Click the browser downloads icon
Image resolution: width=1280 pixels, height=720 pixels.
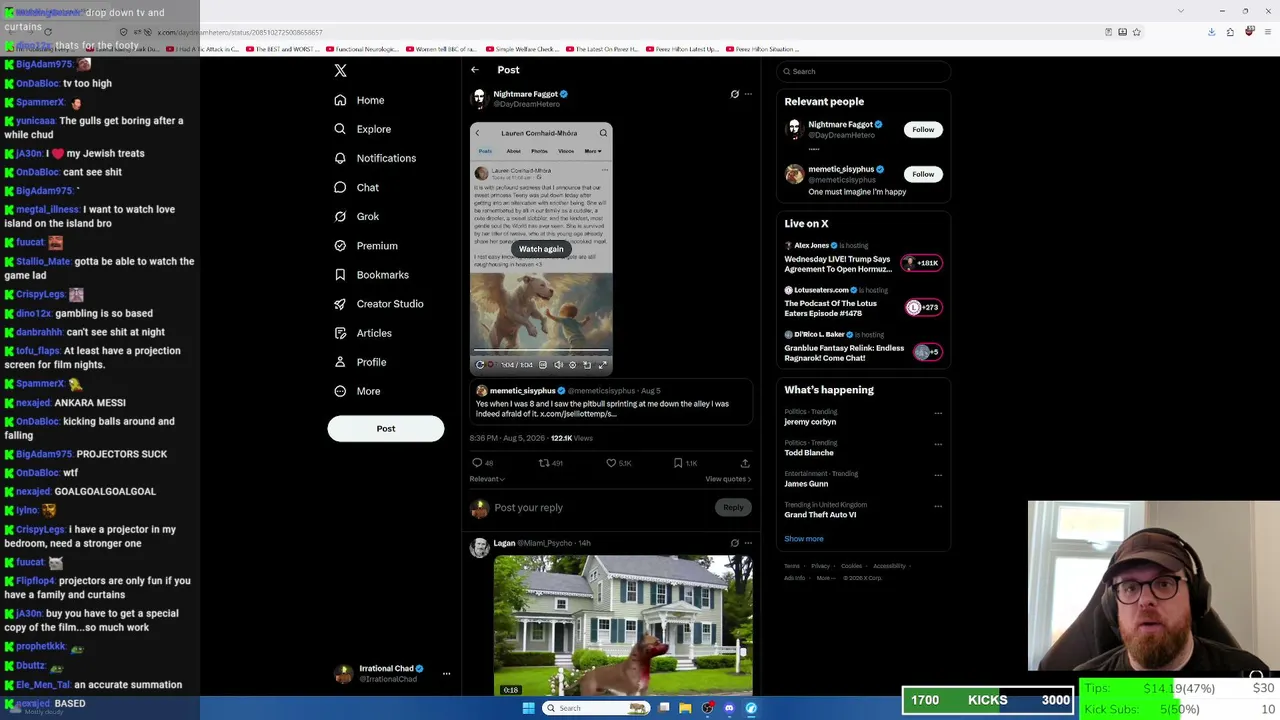click(x=1211, y=32)
